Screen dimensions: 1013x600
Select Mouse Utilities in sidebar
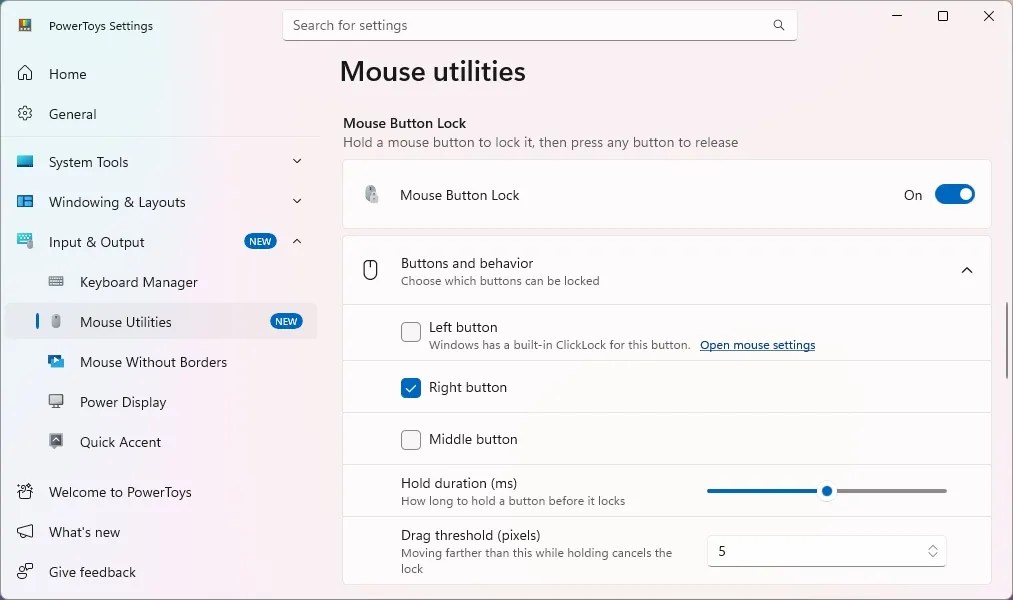pos(160,322)
